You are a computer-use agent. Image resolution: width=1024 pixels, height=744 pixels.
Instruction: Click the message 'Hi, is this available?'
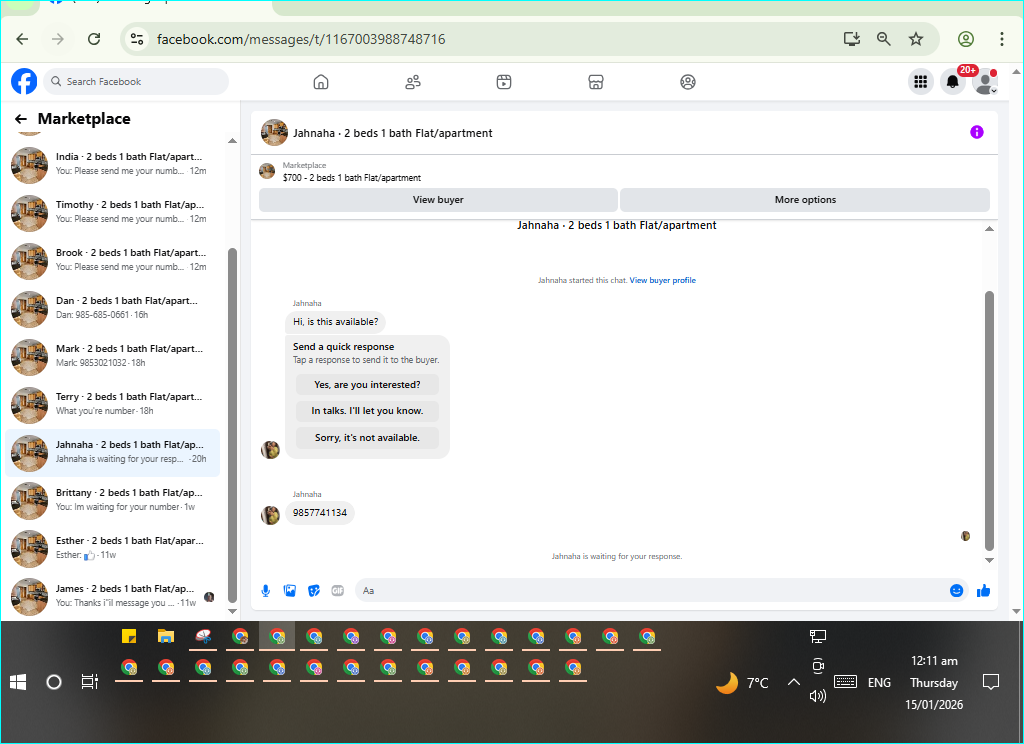click(x=336, y=322)
